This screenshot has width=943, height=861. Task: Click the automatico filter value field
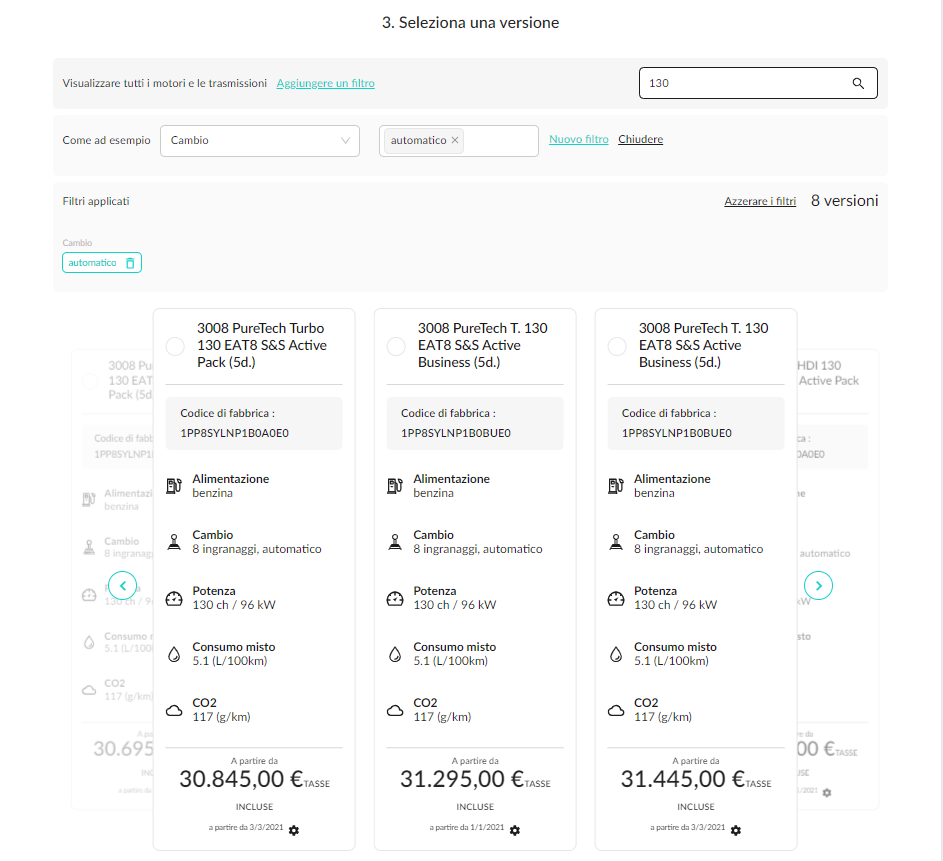tap(458, 141)
